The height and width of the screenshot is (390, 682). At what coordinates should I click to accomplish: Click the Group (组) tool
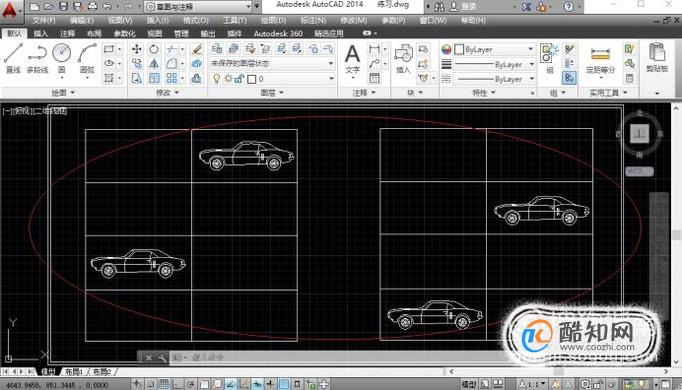click(550, 59)
